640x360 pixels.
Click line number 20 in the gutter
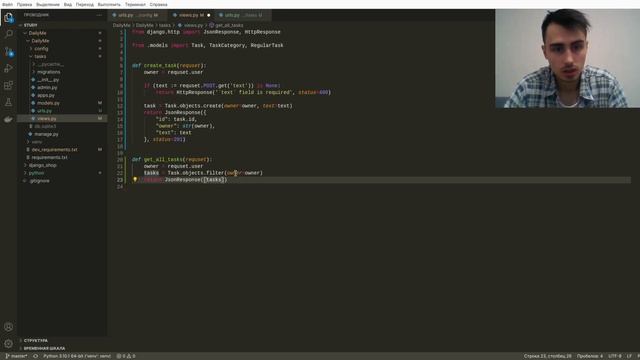(x=120, y=160)
